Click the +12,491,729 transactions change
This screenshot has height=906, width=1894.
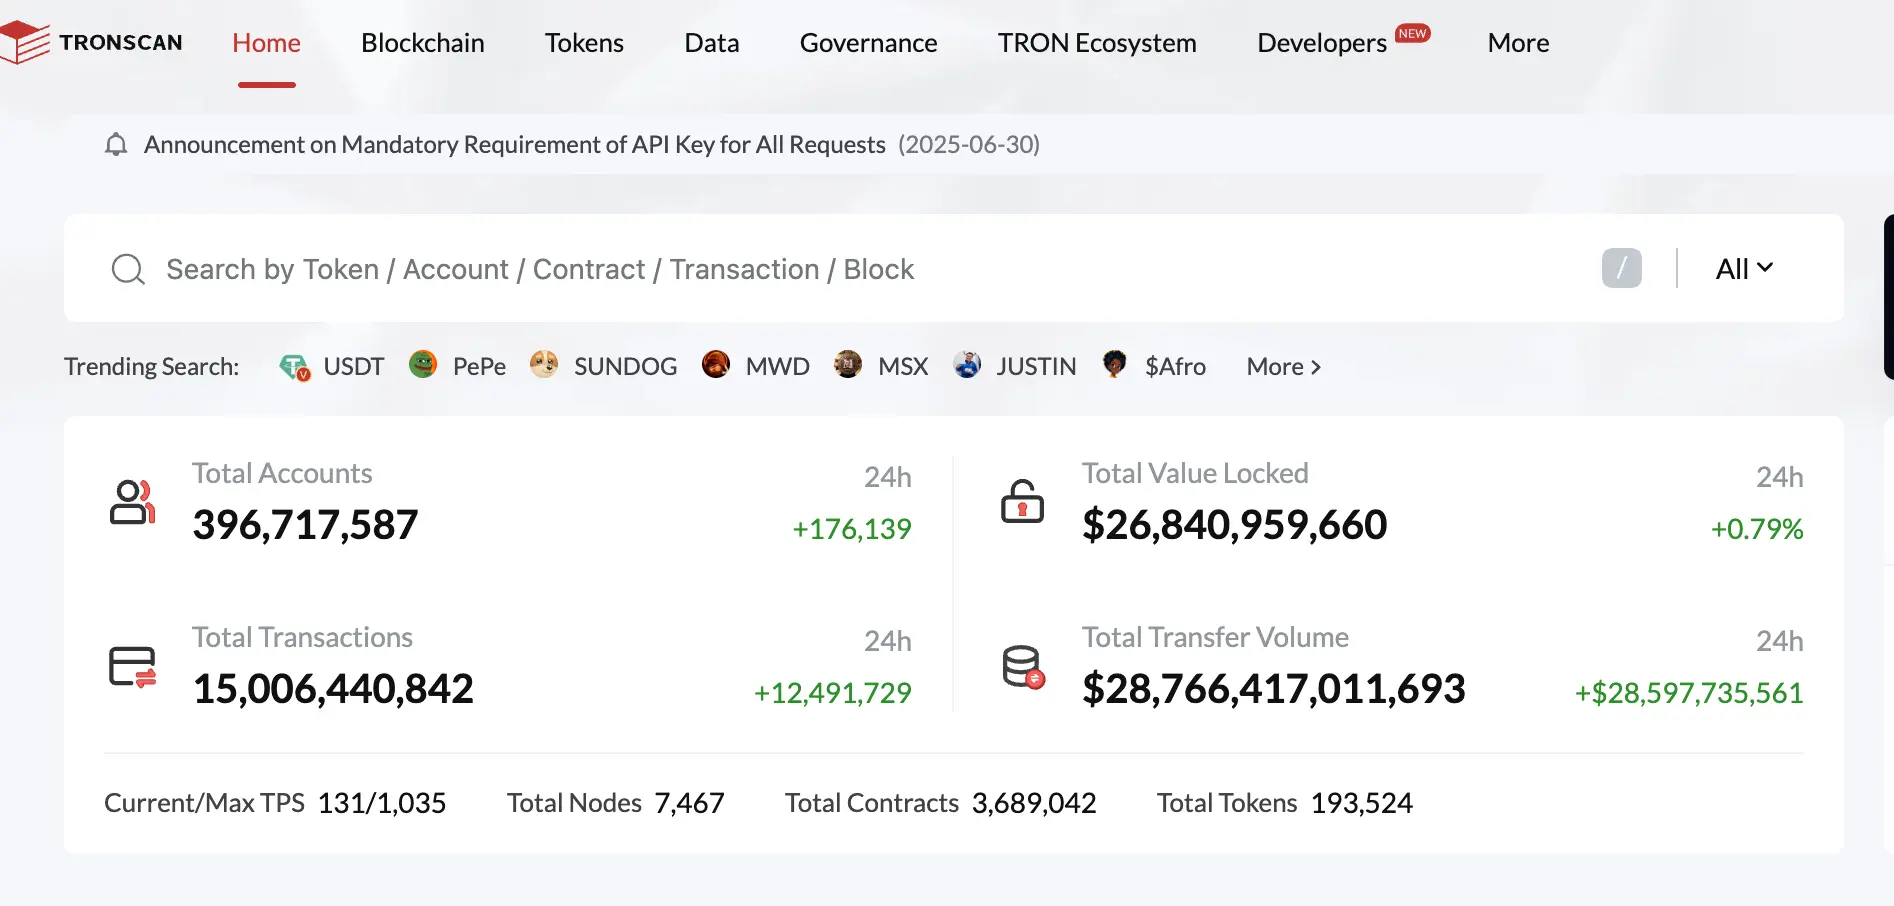point(832,693)
